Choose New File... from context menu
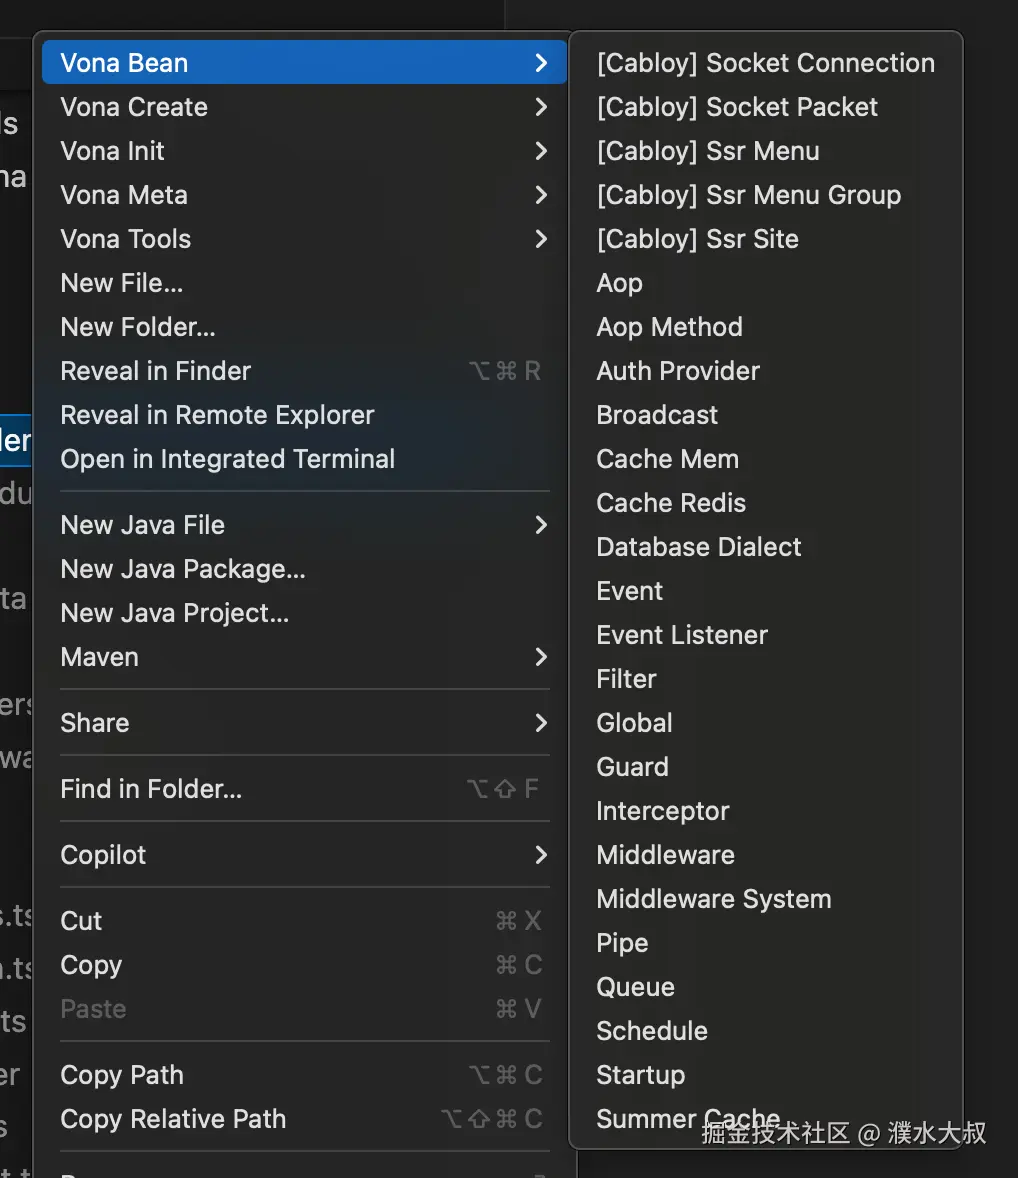 122,283
